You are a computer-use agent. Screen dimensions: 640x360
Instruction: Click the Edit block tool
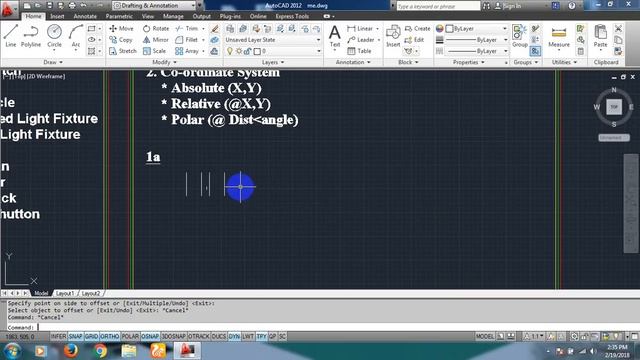(x=414, y=40)
